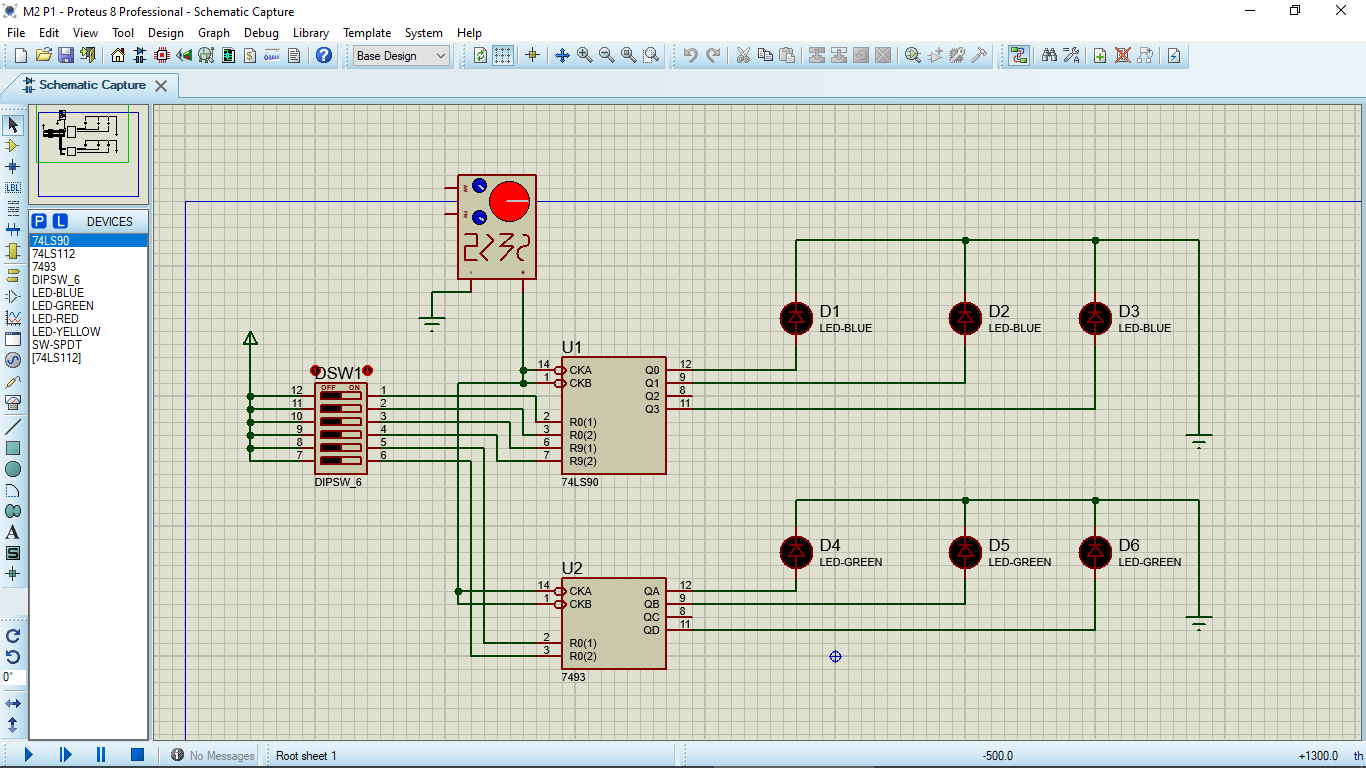Pick parts from libraries magnifier icon
Screen dimensions: 1366x768
[x=913, y=56]
